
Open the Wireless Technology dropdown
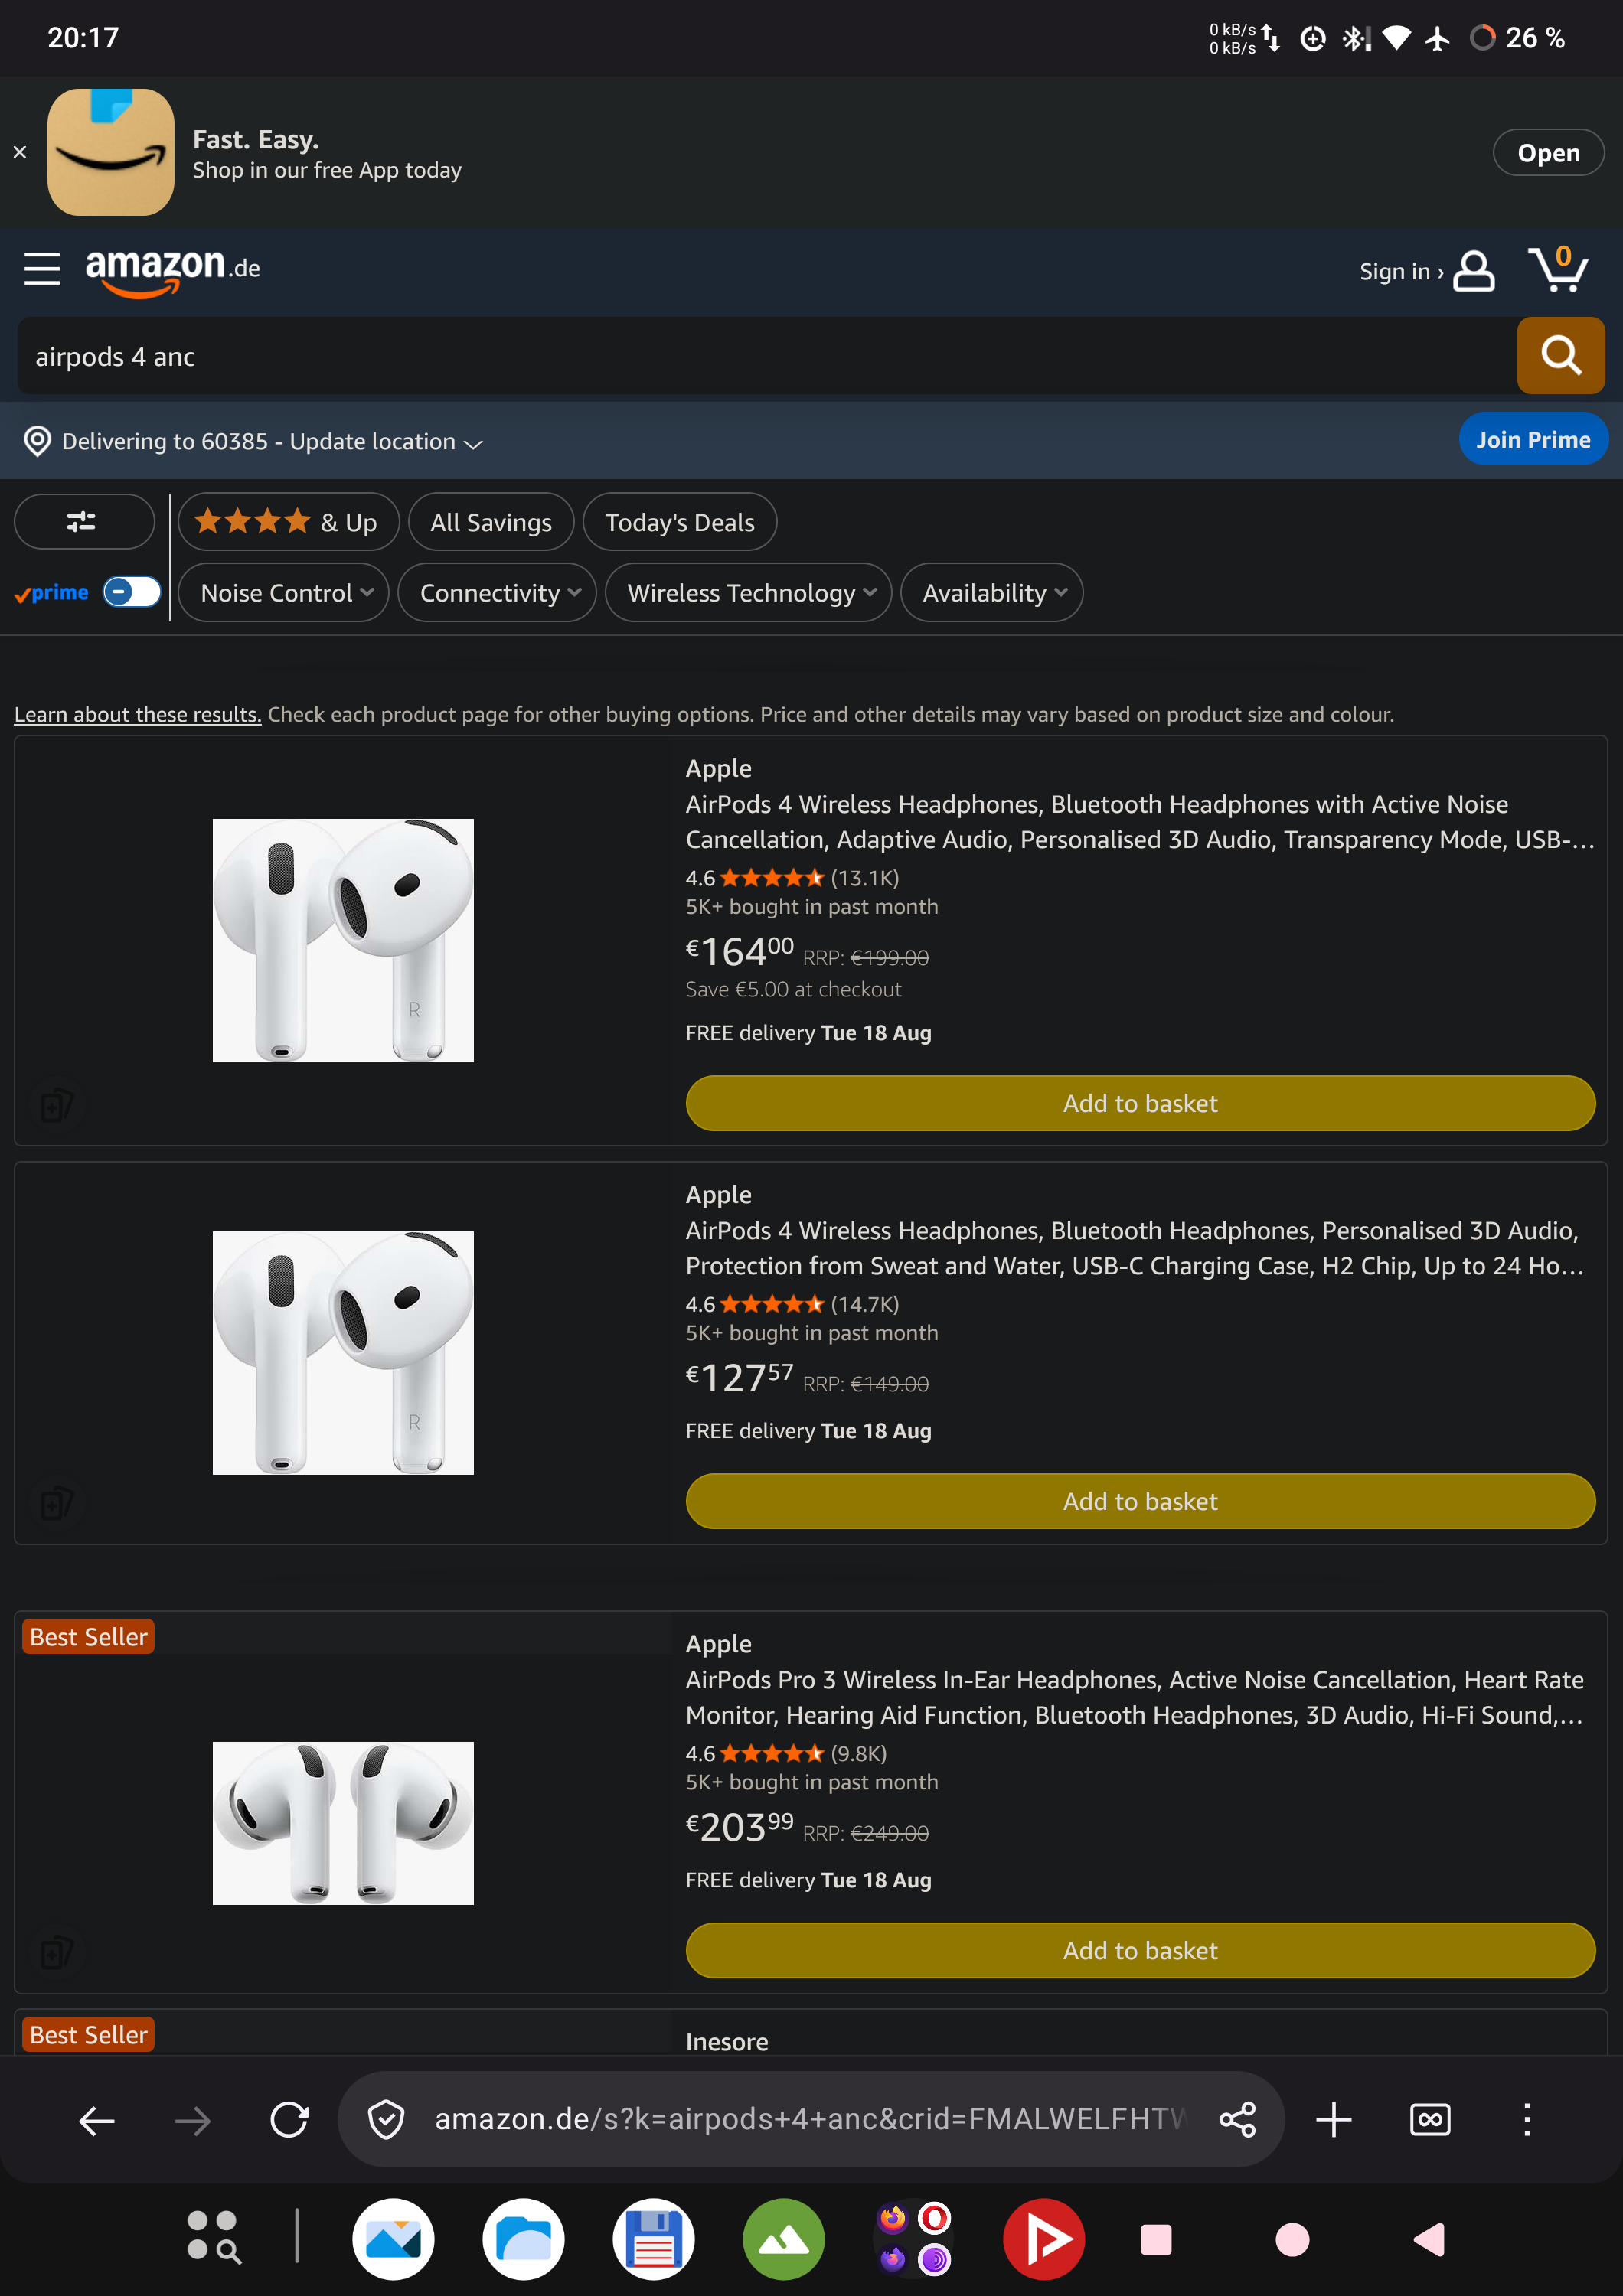click(748, 593)
